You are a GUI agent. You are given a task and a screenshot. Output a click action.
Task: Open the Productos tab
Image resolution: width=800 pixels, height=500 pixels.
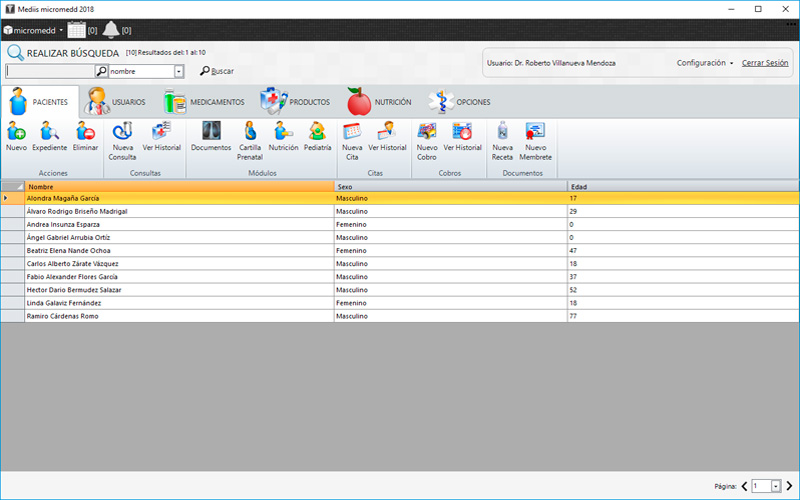[295, 102]
